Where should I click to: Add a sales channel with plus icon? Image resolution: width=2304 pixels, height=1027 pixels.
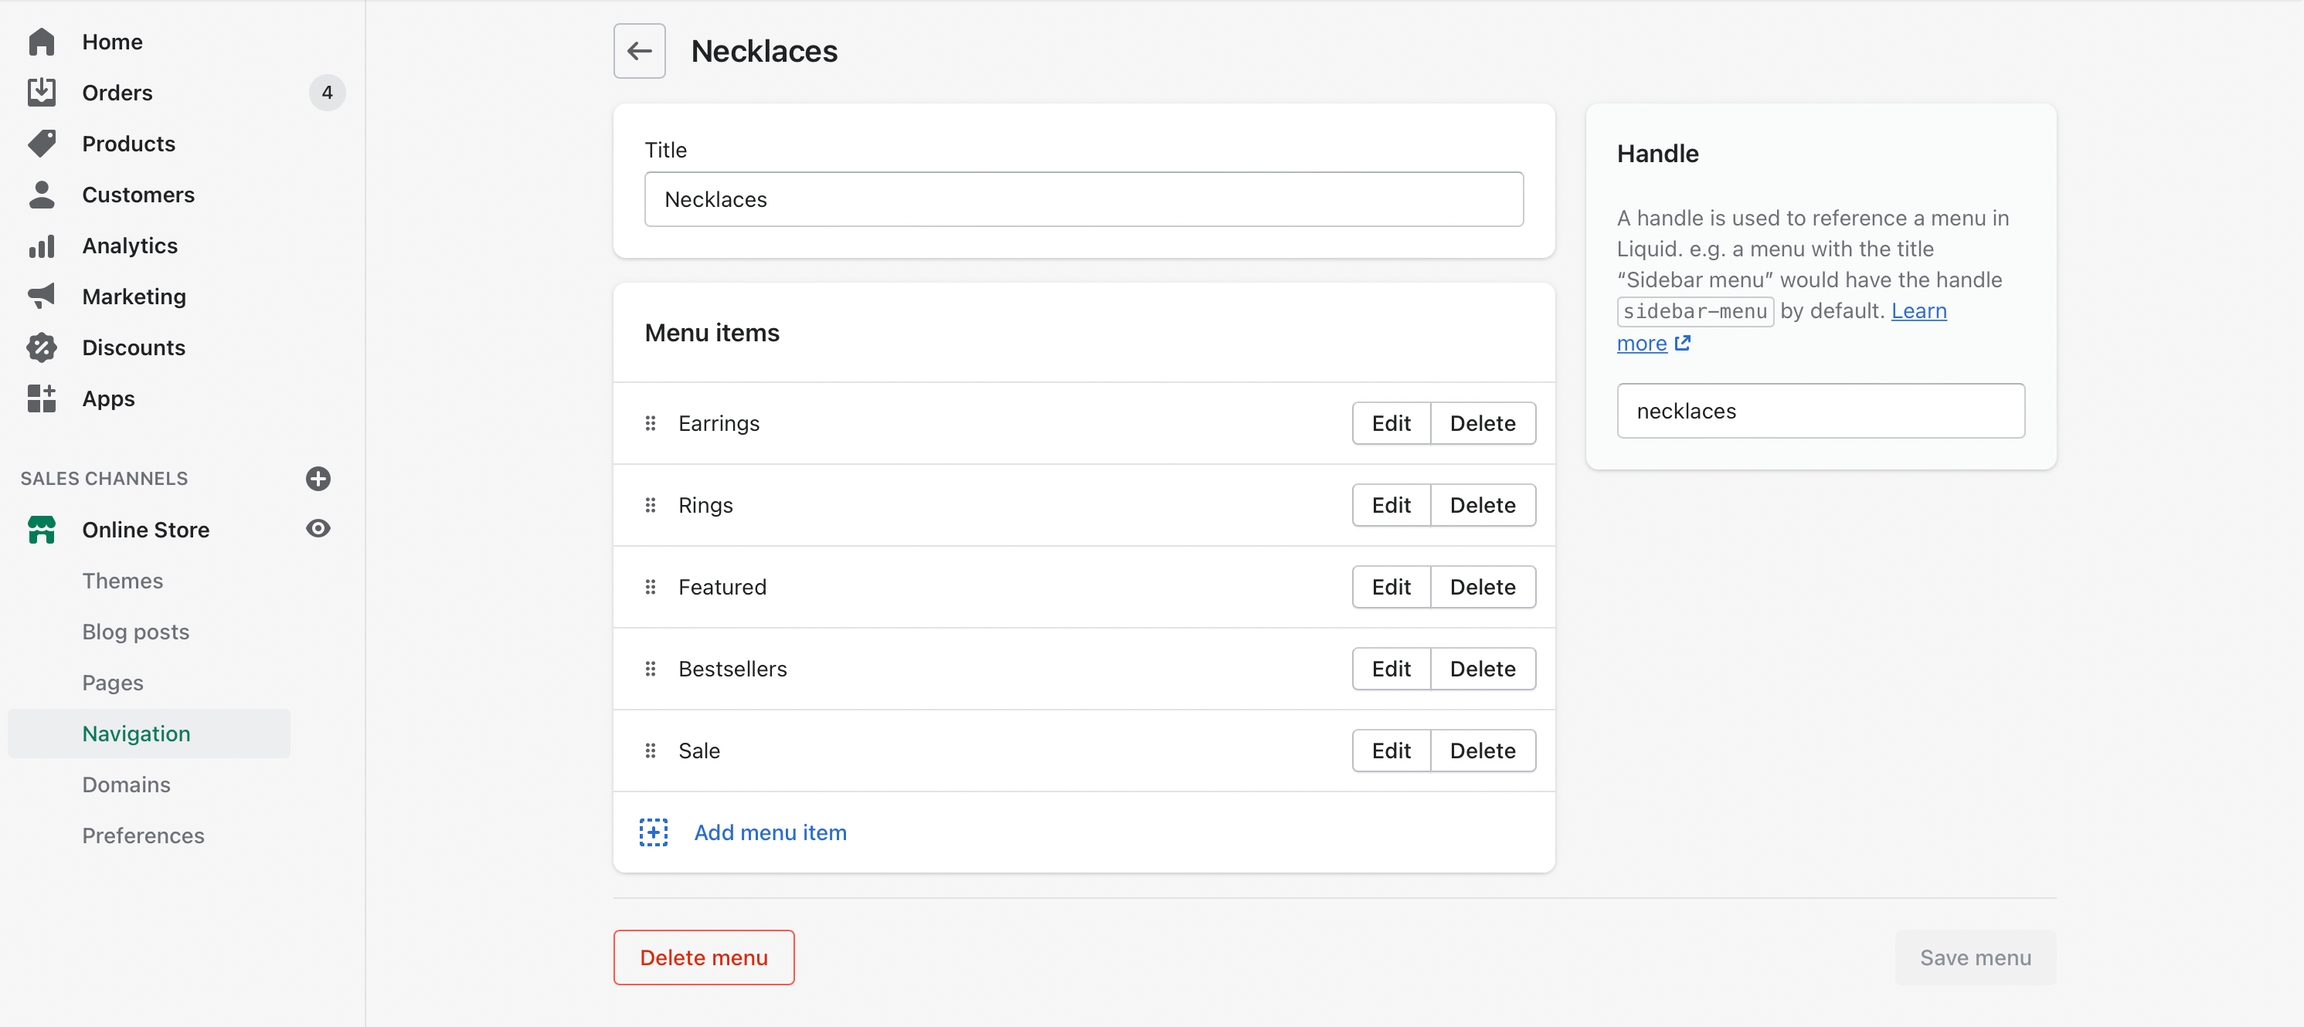click(318, 478)
